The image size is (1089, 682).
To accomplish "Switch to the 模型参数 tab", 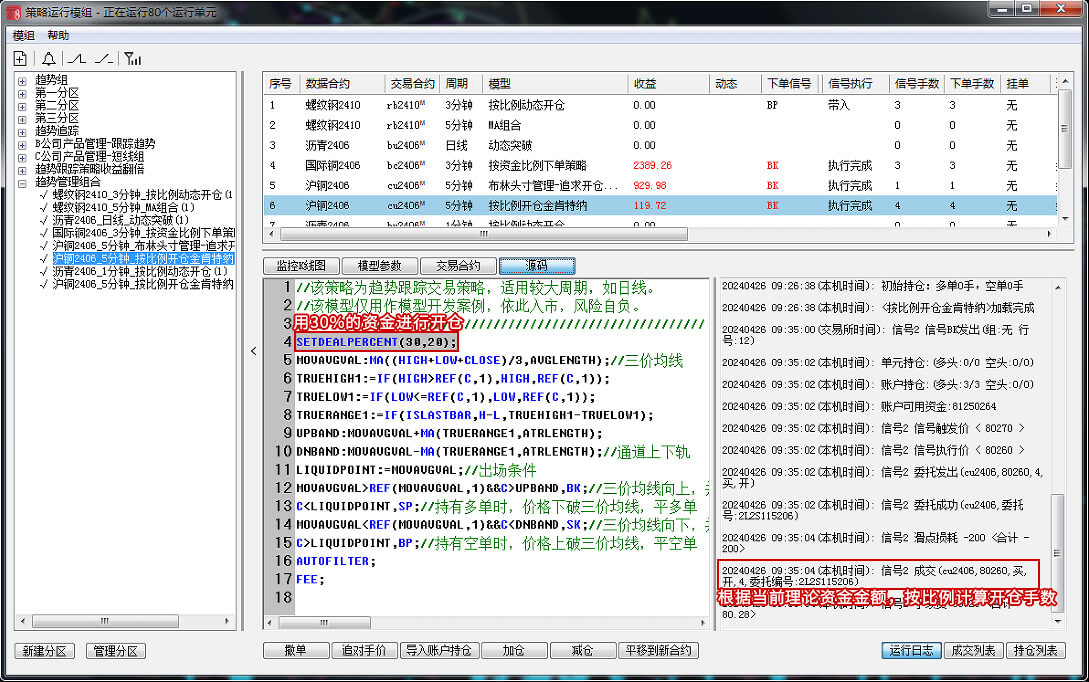I will point(377,266).
